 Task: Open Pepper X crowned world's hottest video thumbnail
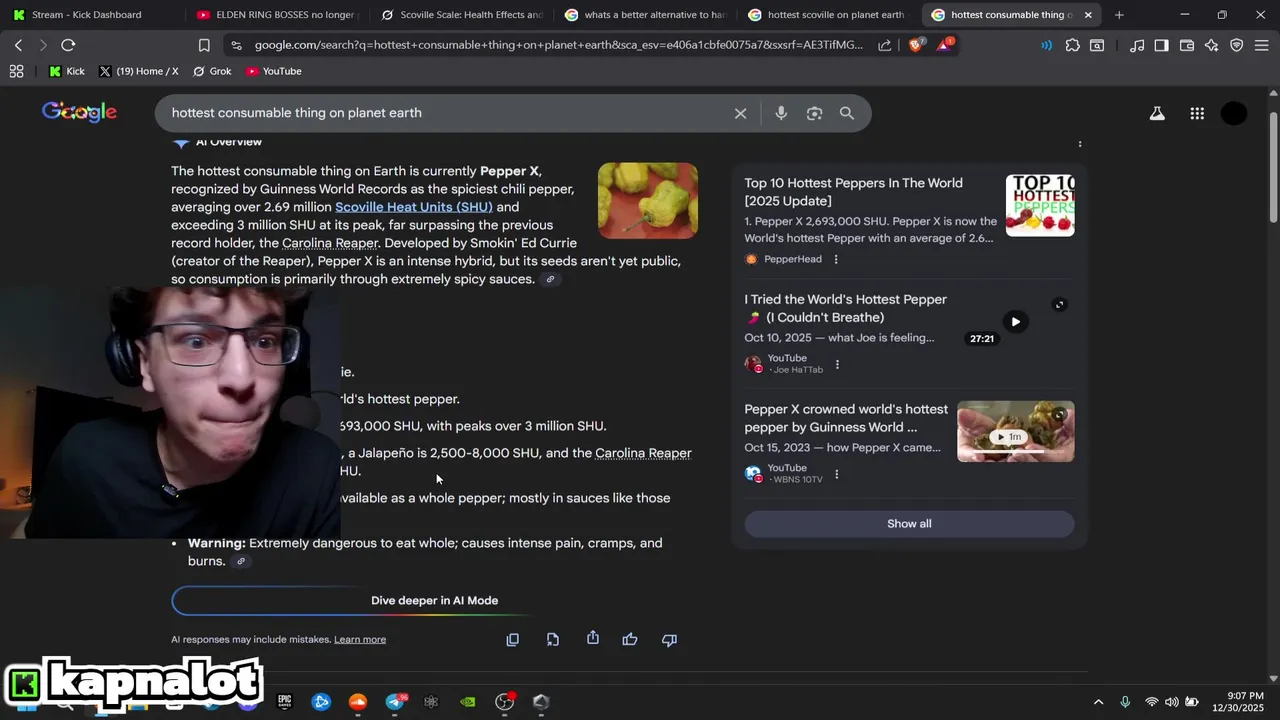(x=1016, y=431)
